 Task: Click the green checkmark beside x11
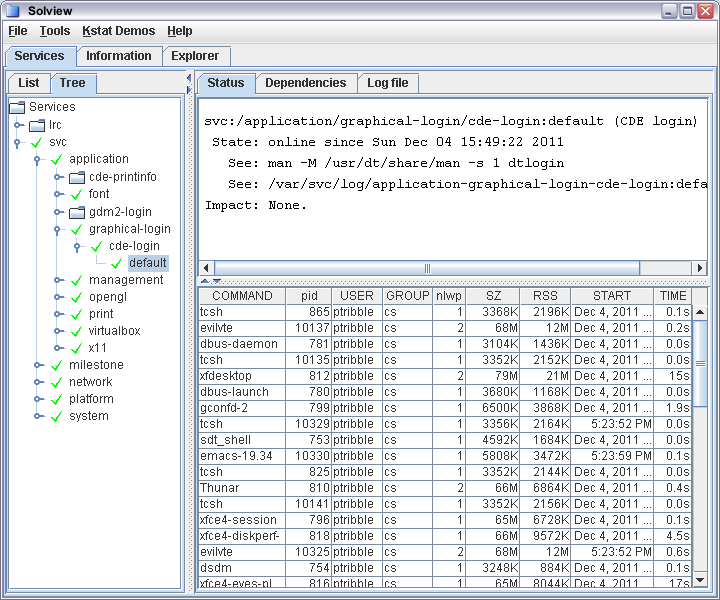pos(76,348)
